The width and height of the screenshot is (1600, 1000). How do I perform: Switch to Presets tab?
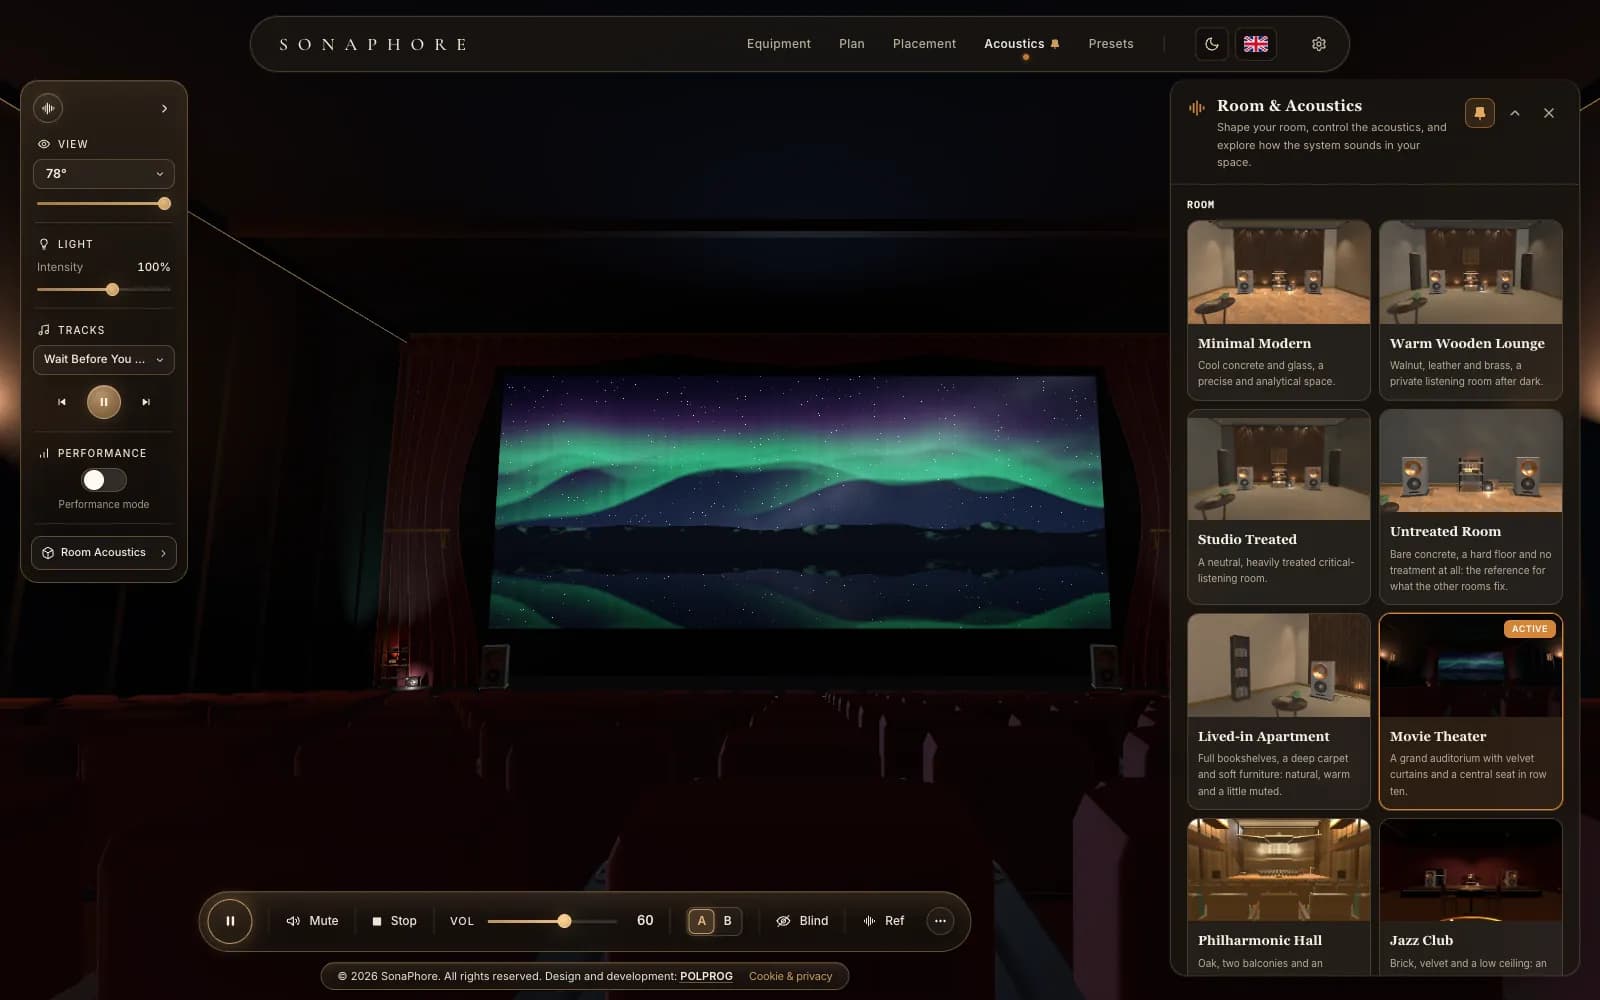(1111, 44)
